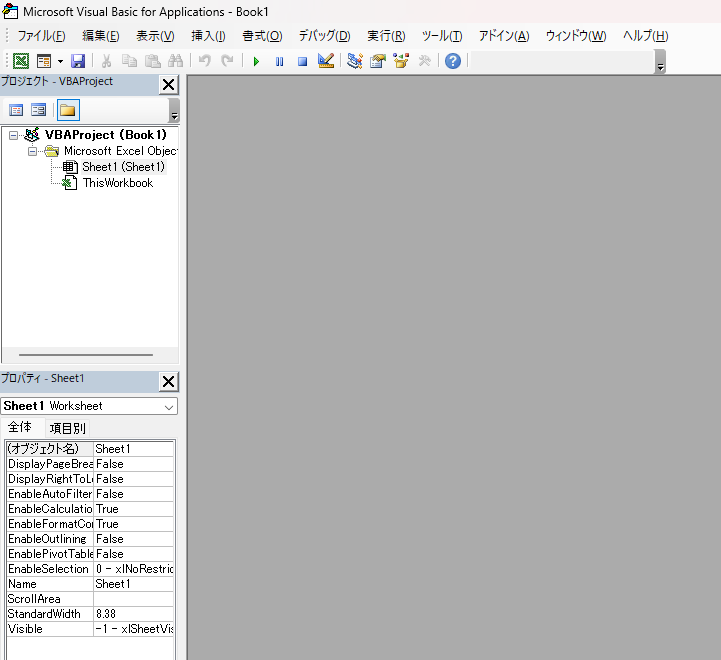The image size is (721, 660).
Task: Click the View Microsoft Excel toolbar icon
Action: point(21,61)
